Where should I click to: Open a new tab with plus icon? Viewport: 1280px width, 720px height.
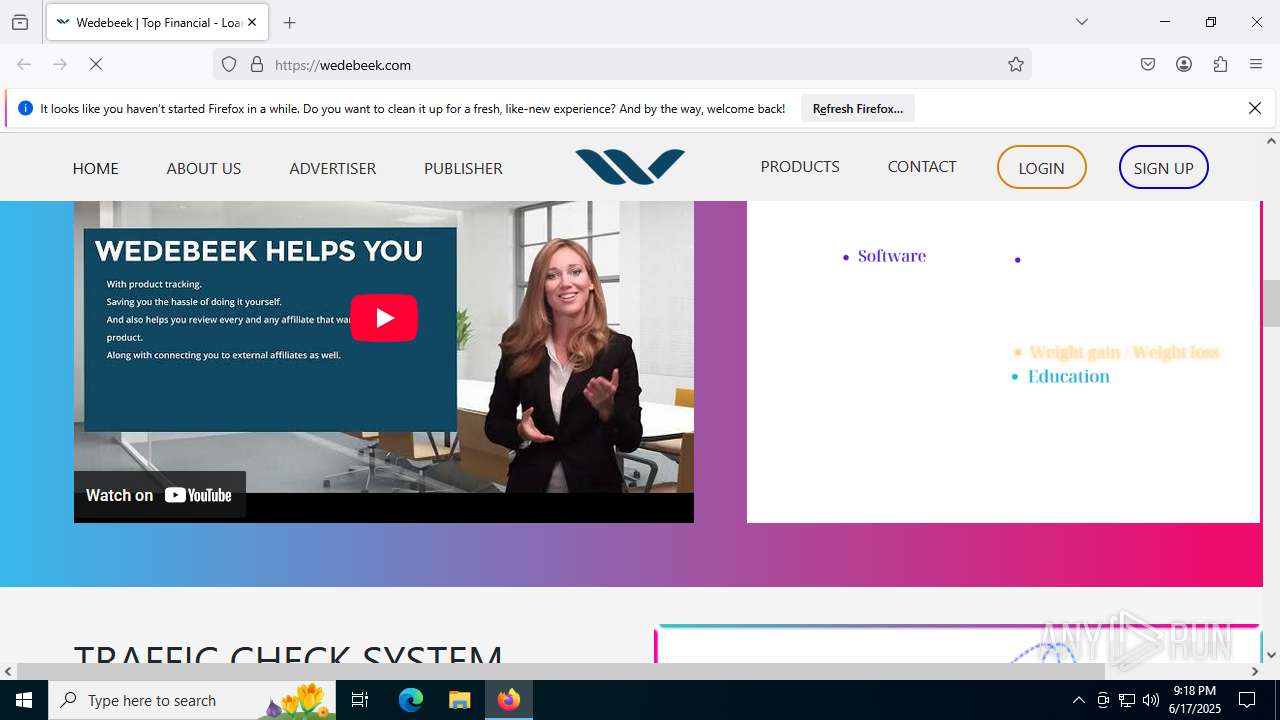[289, 22]
